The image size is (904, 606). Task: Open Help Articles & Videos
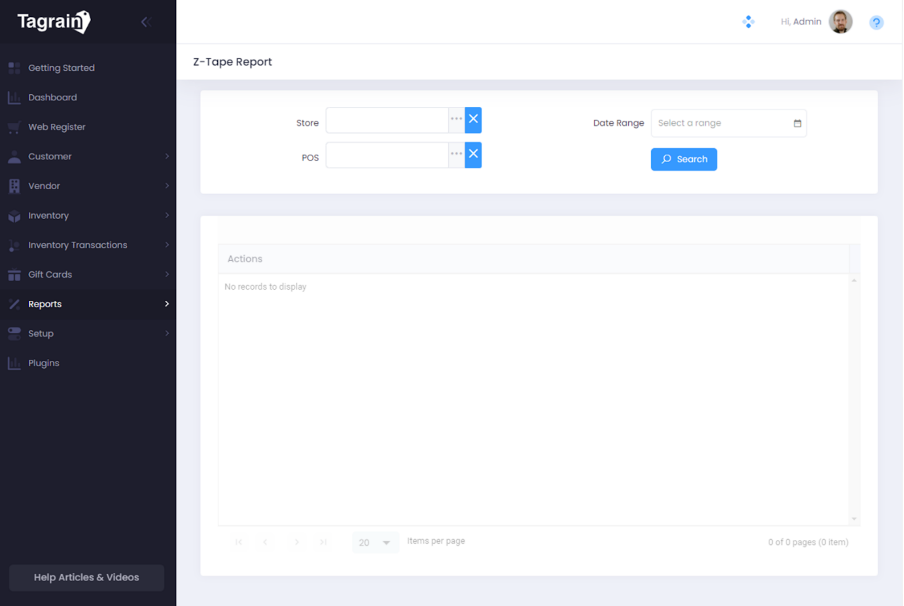click(86, 577)
